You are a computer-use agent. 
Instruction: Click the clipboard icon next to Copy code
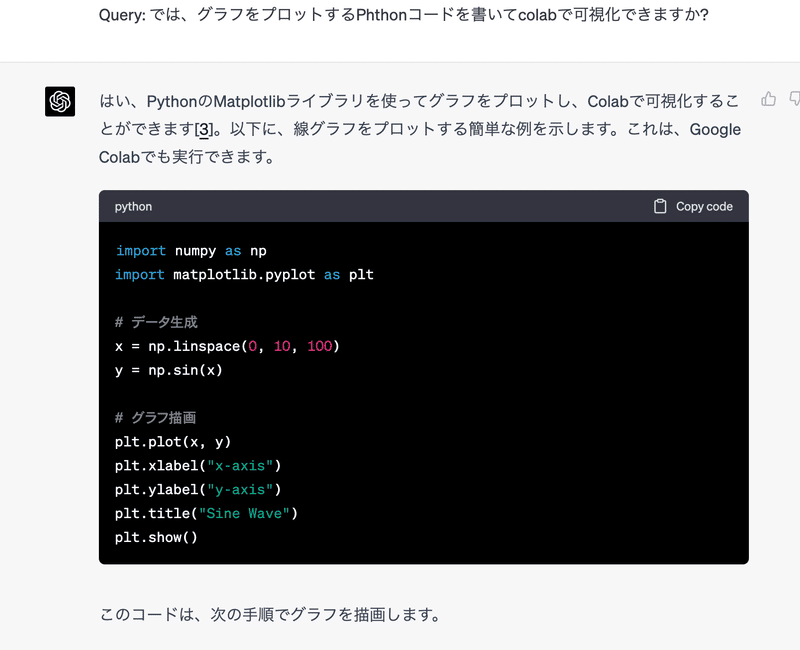[660, 205]
